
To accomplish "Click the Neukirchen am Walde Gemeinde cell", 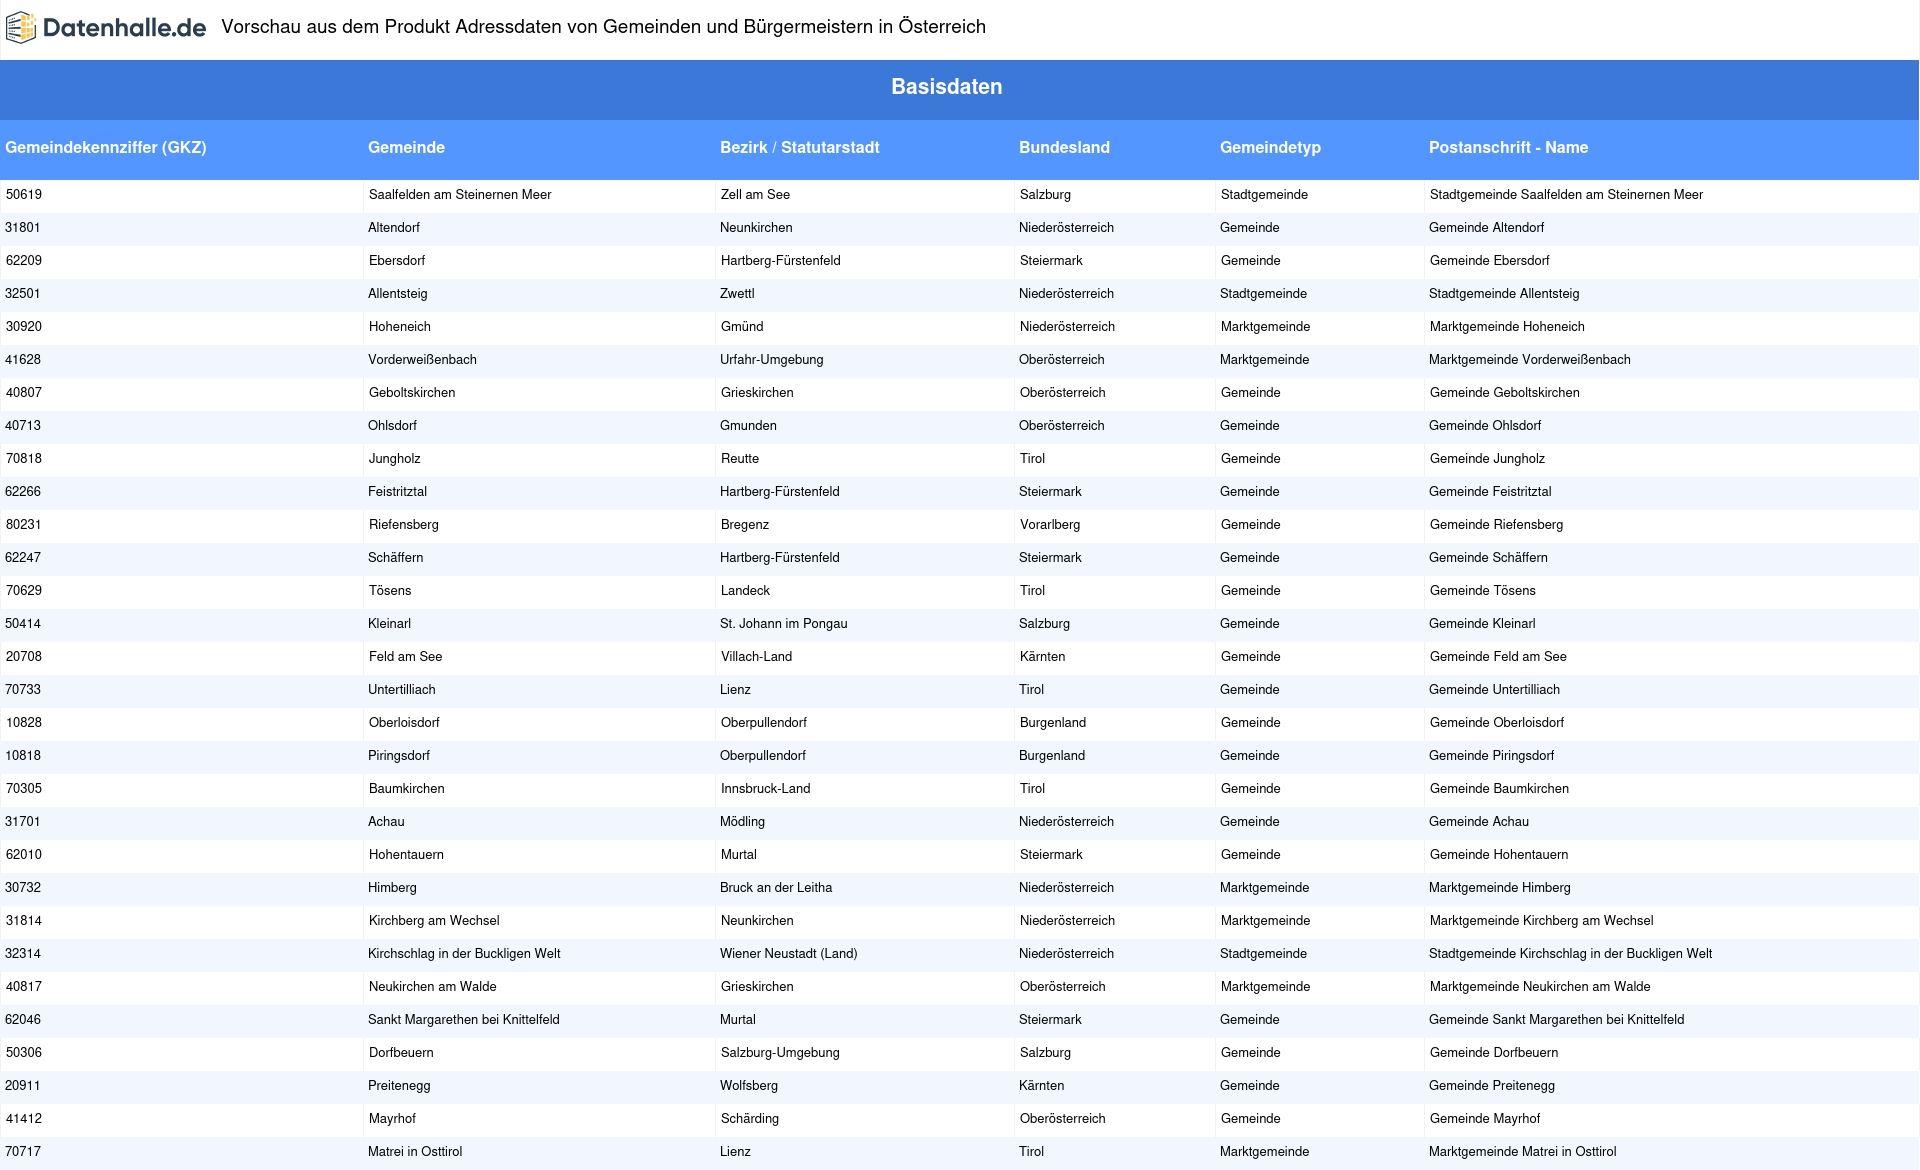I will tap(539, 987).
